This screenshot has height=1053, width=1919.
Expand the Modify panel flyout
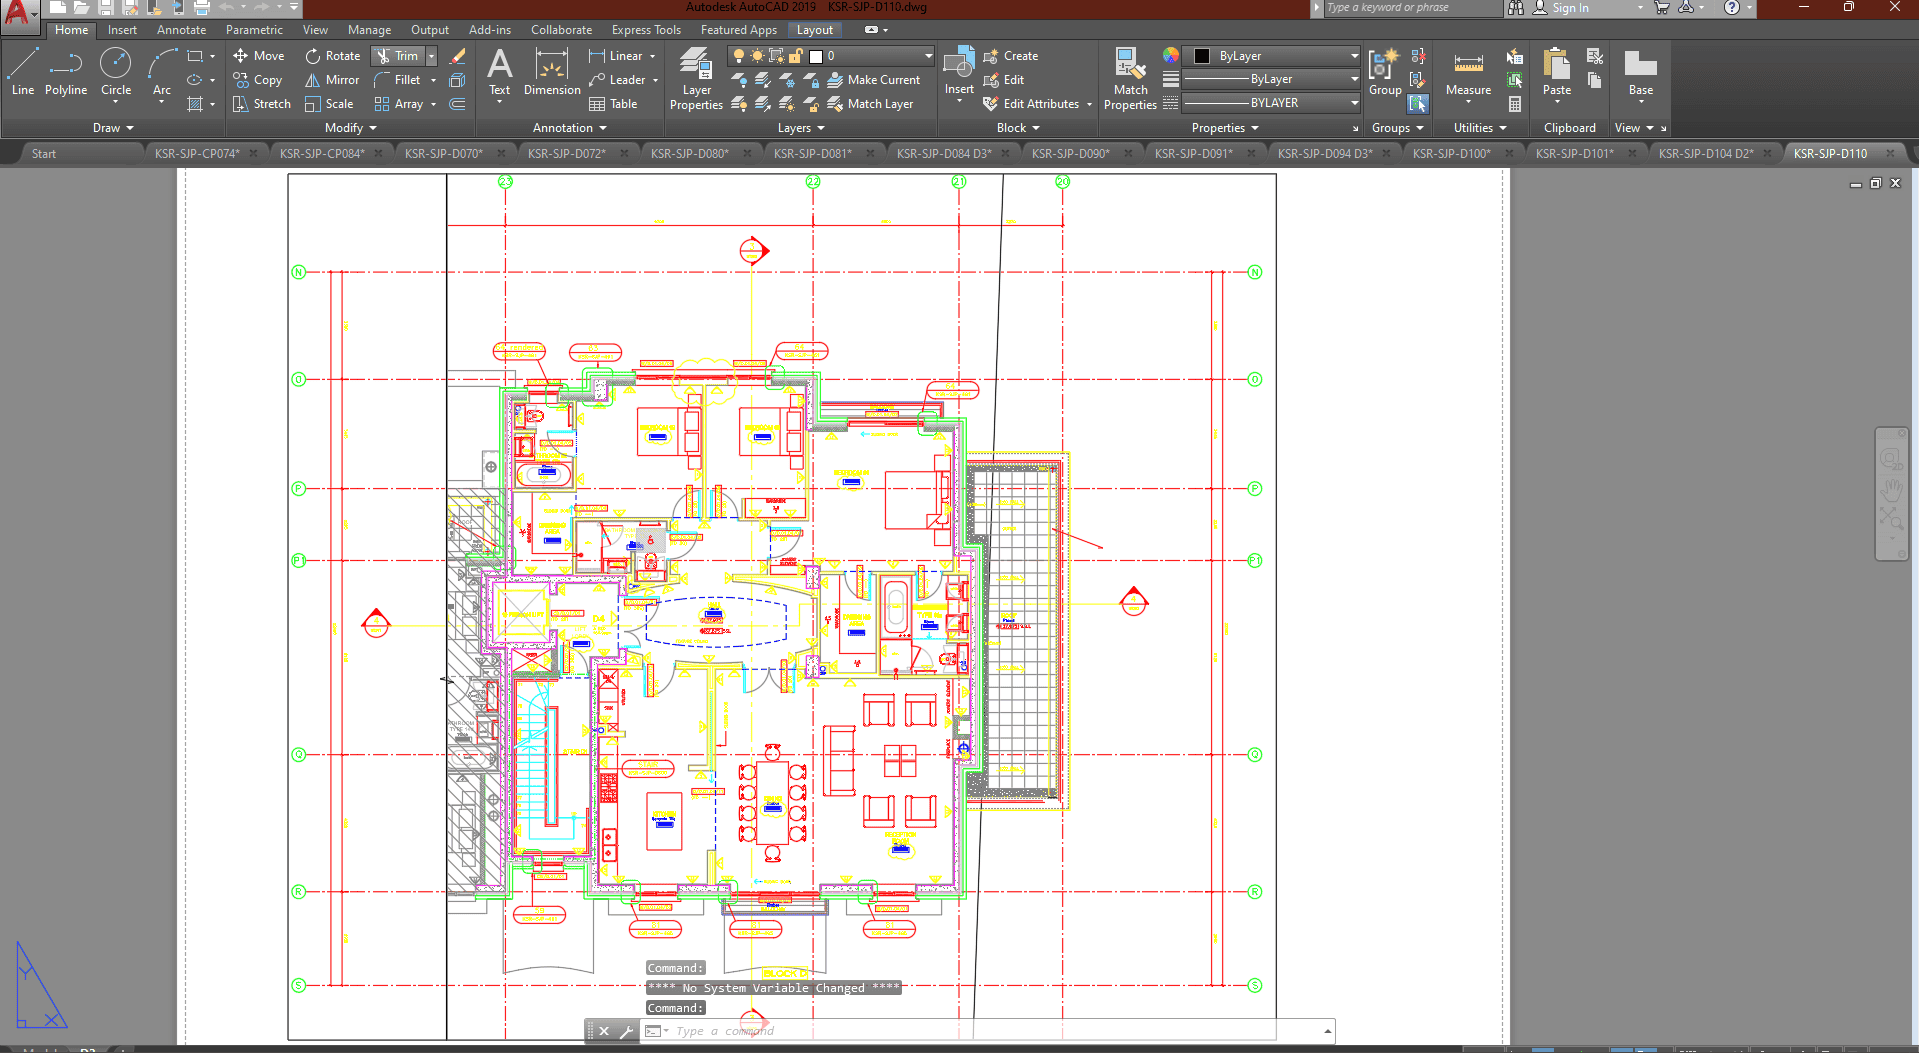(x=351, y=128)
